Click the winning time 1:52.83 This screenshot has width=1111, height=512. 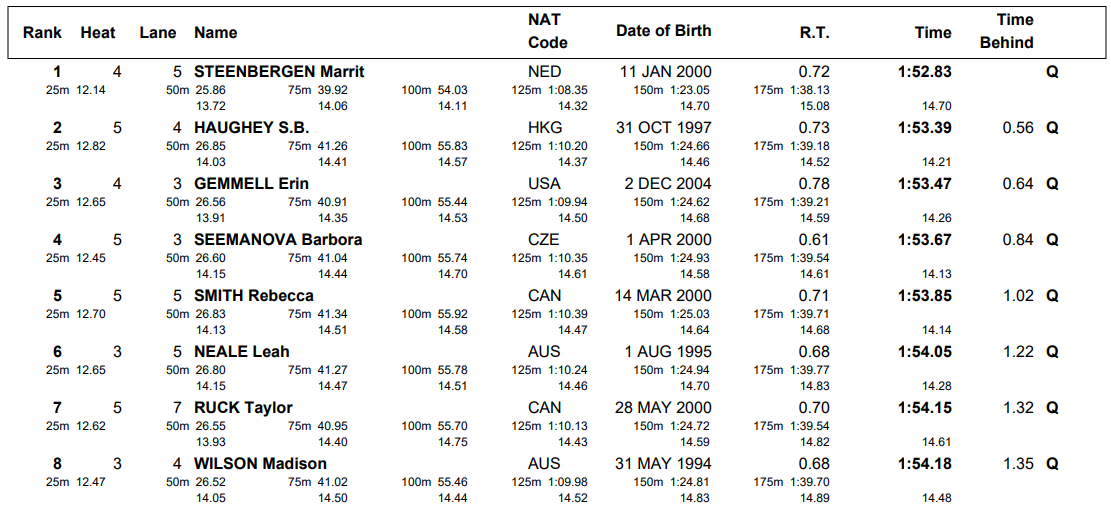[x=925, y=72]
